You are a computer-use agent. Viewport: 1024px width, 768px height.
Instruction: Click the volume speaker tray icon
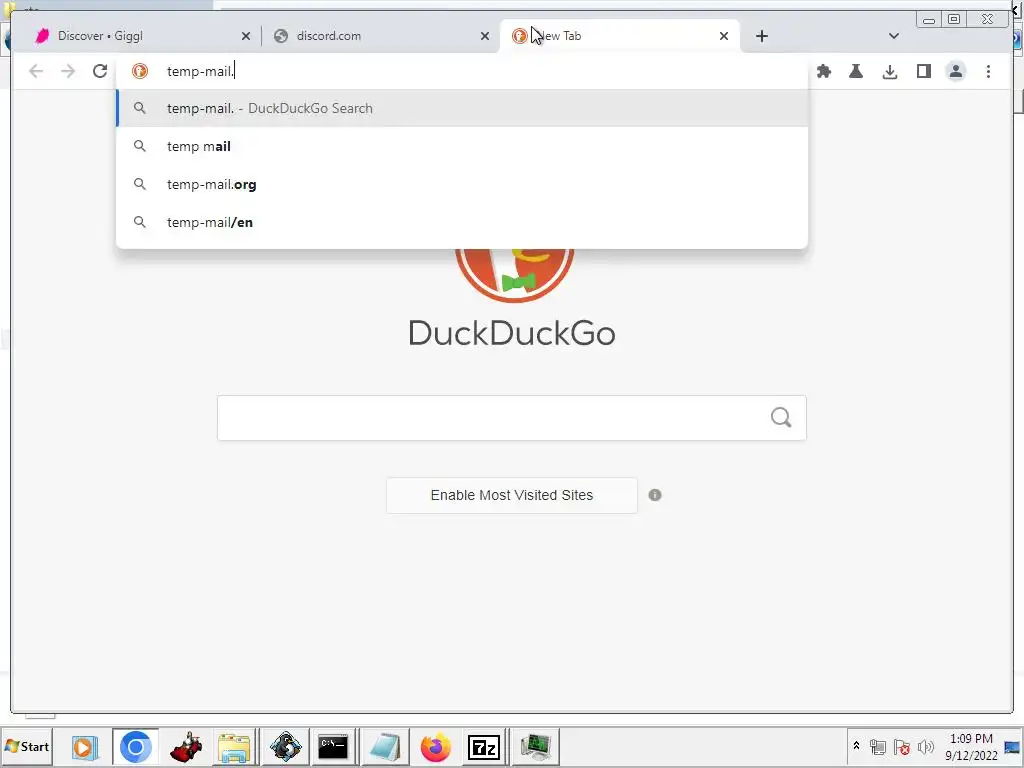(925, 746)
